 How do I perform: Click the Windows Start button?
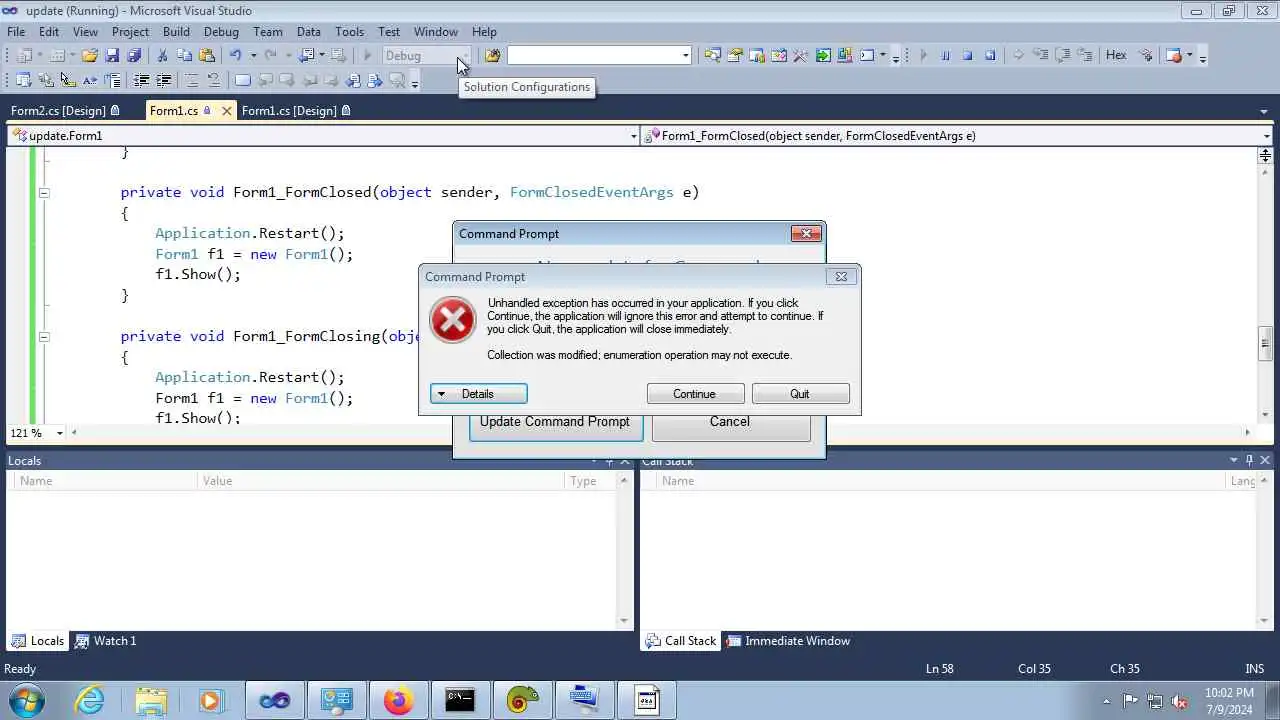pyautogui.click(x=26, y=700)
